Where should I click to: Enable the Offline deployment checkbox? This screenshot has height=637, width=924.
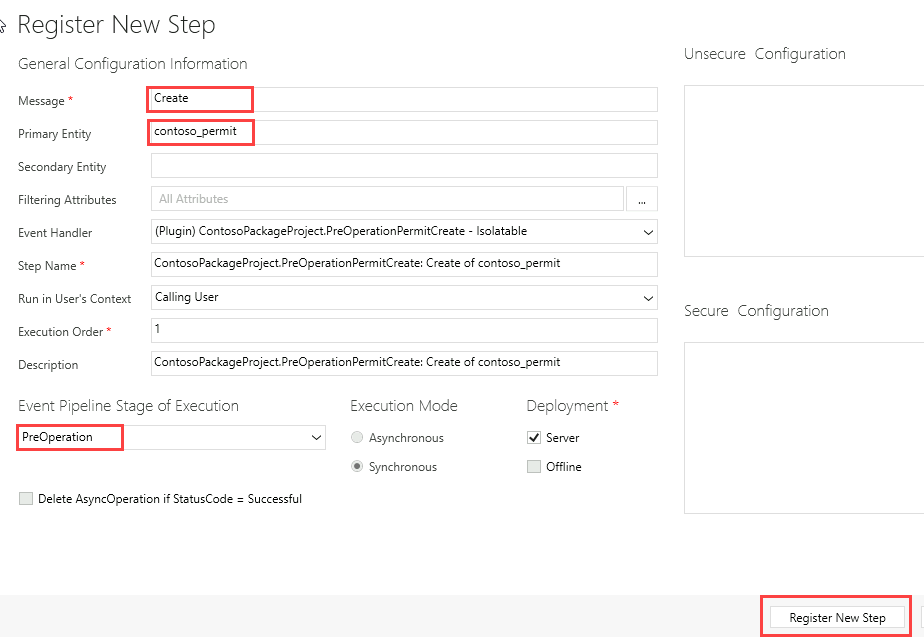click(x=534, y=467)
